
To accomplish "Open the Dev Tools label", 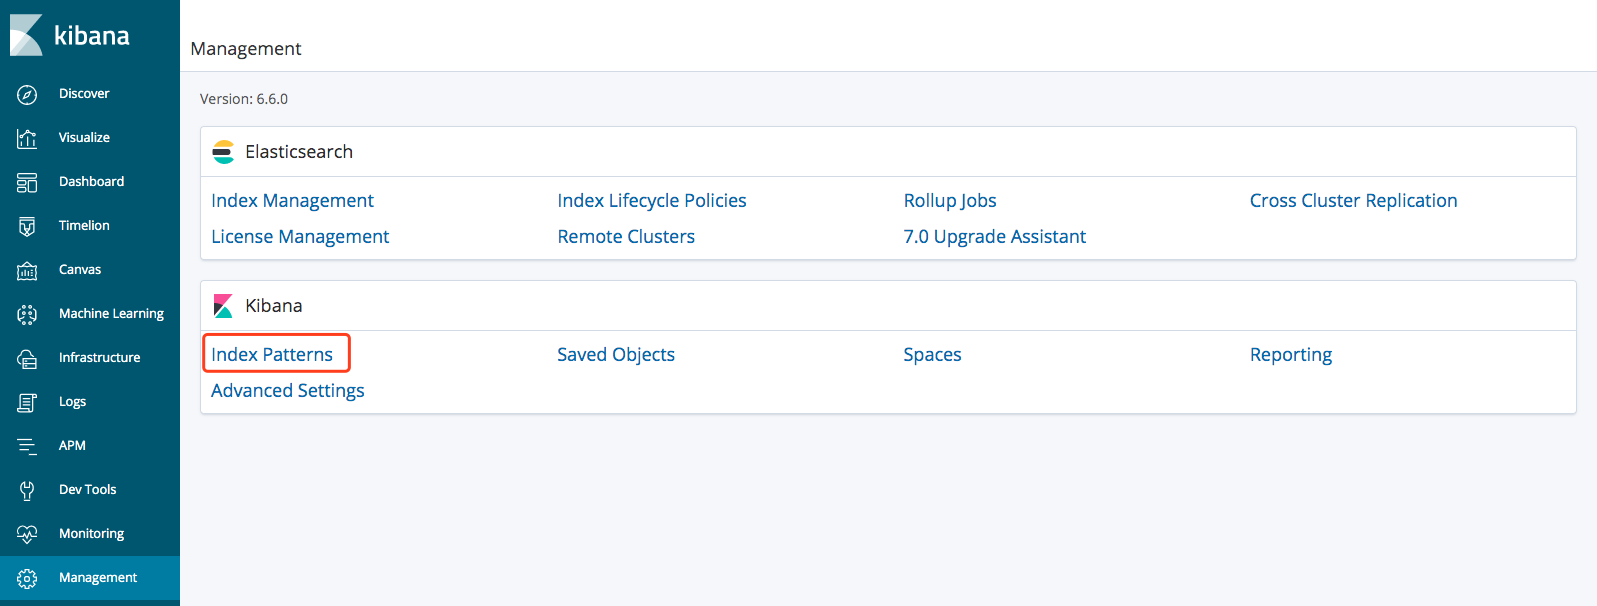I will pyautogui.click(x=87, y=490).
